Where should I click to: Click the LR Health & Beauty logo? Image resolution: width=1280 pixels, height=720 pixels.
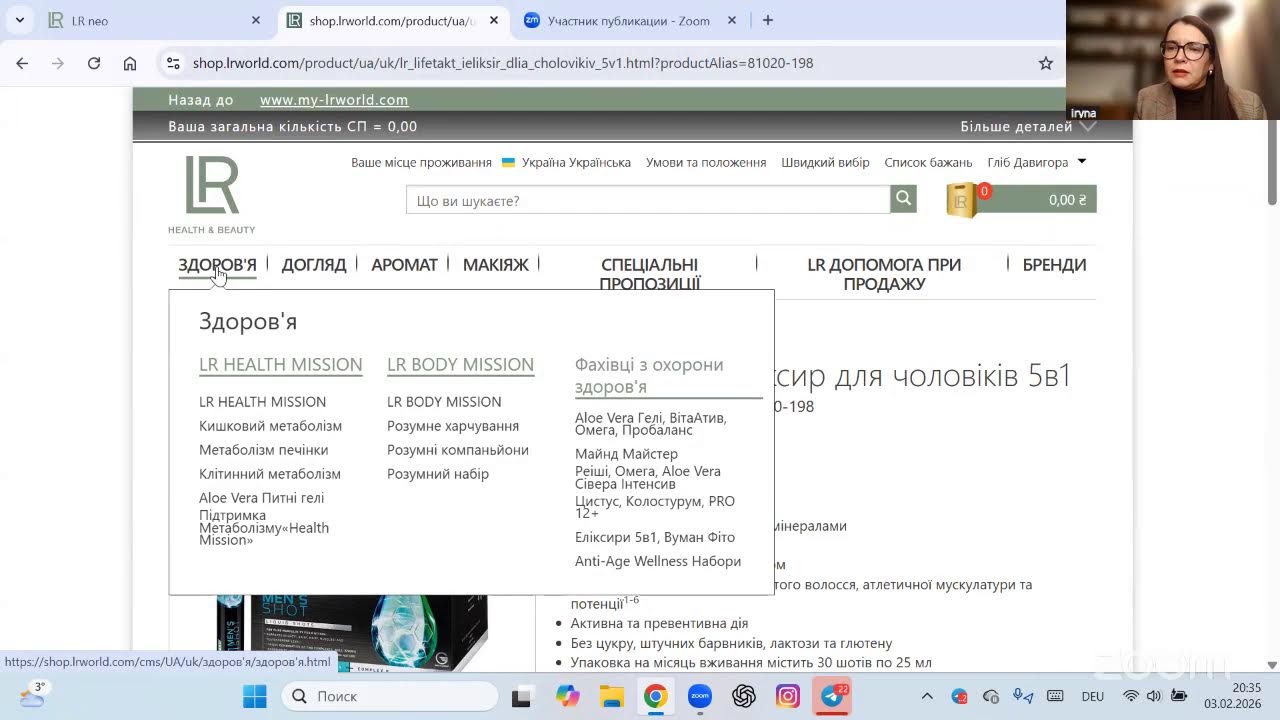coord(212,195)
